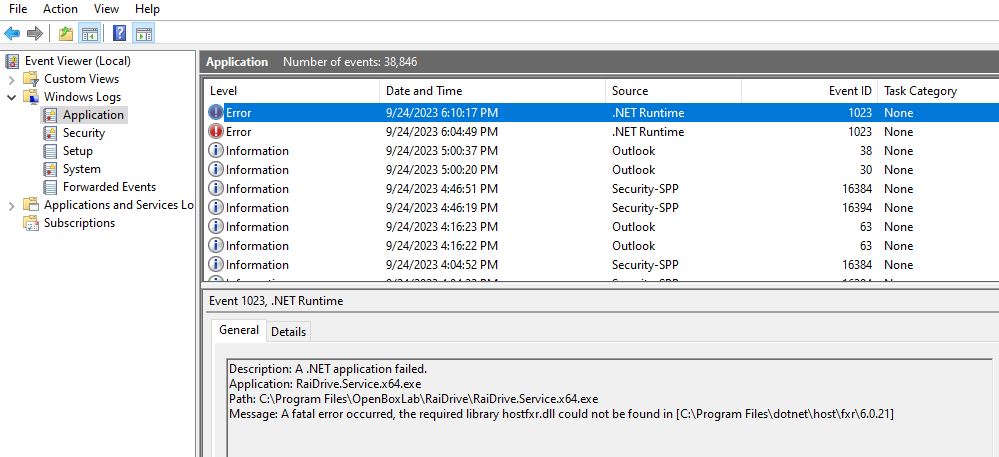Image resolution: width=999 pixels, height=457 pixels.
Task: Click the Back arrow in toolbar
Action: 12,34
